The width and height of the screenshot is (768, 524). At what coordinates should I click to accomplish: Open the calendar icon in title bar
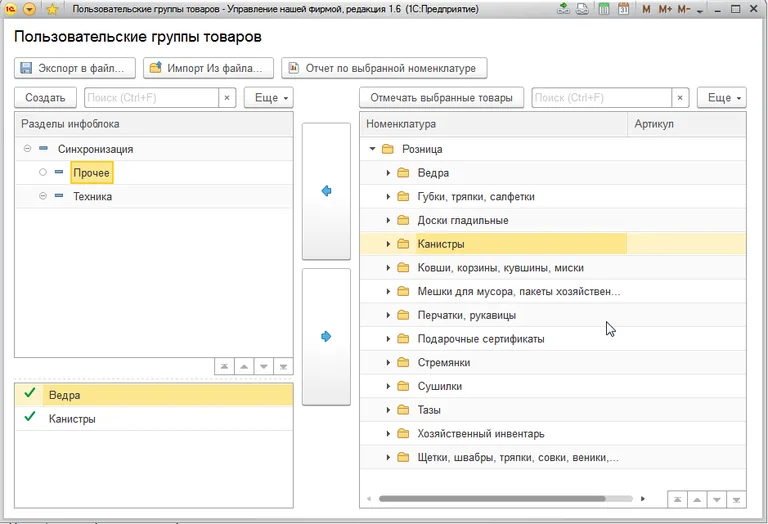[x=623, y=9]
